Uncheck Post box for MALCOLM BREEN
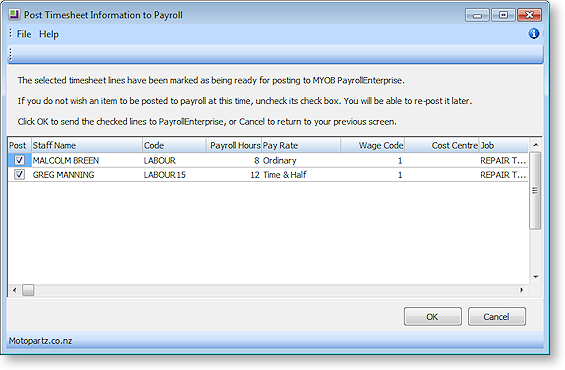Viewport: 565px width, 370px height. click(19, 160)
